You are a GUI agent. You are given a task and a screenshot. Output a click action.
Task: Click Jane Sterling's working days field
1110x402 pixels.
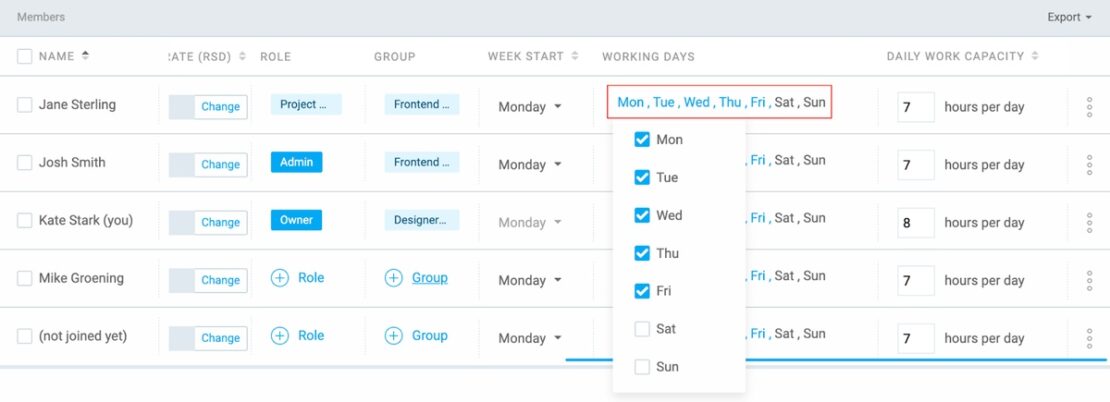point(720,102)
